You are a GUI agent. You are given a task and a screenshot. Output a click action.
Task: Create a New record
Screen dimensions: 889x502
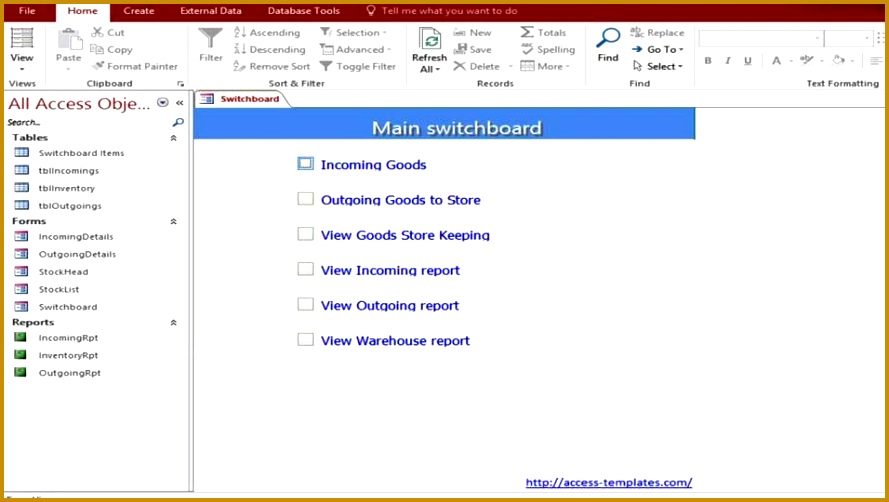(472, 32)
